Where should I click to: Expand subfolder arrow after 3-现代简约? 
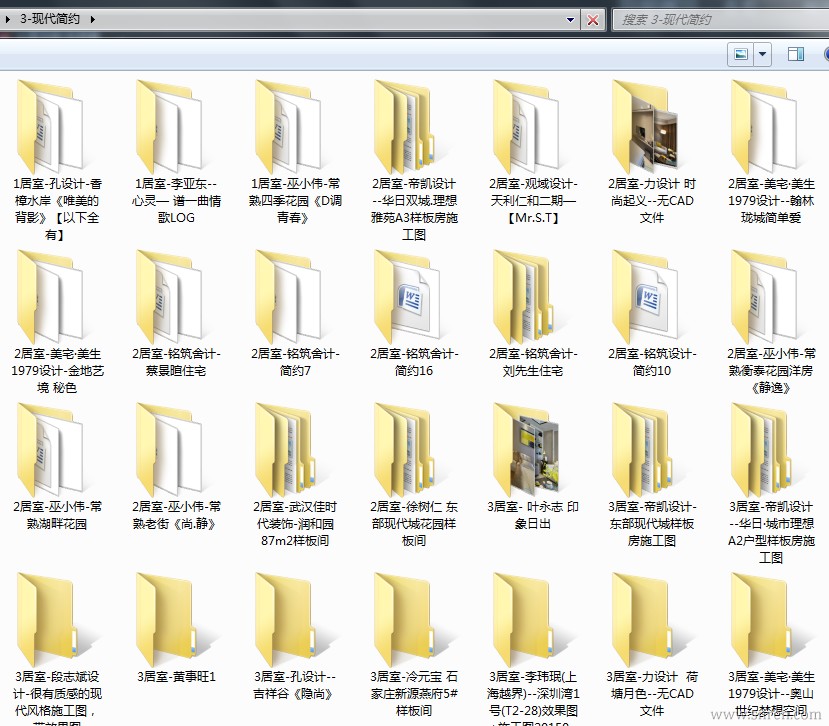(x=93, y=20)
